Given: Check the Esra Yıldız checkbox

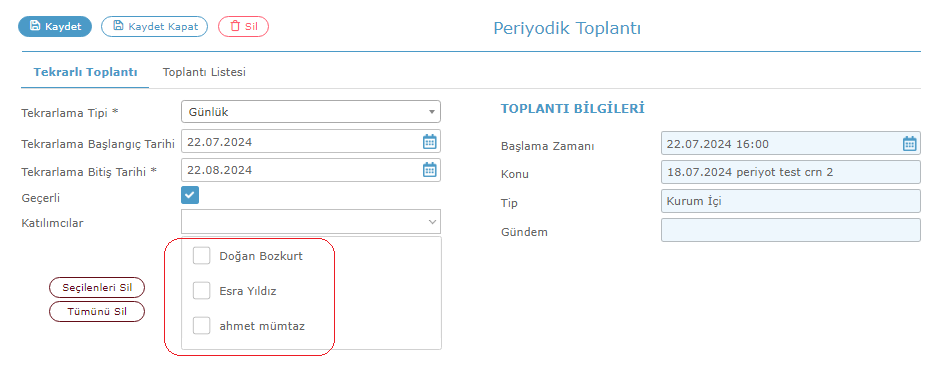Looking at the screenshot, I should (x=201, y=291).
